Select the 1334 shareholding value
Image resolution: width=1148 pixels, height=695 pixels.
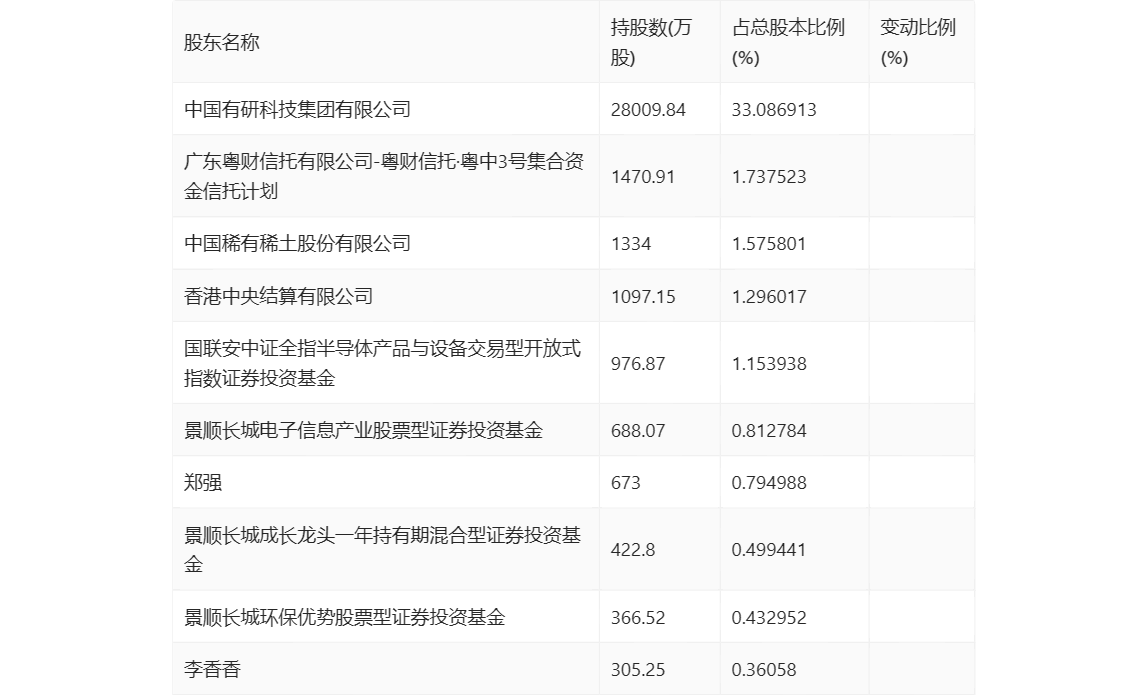(630, 244)
